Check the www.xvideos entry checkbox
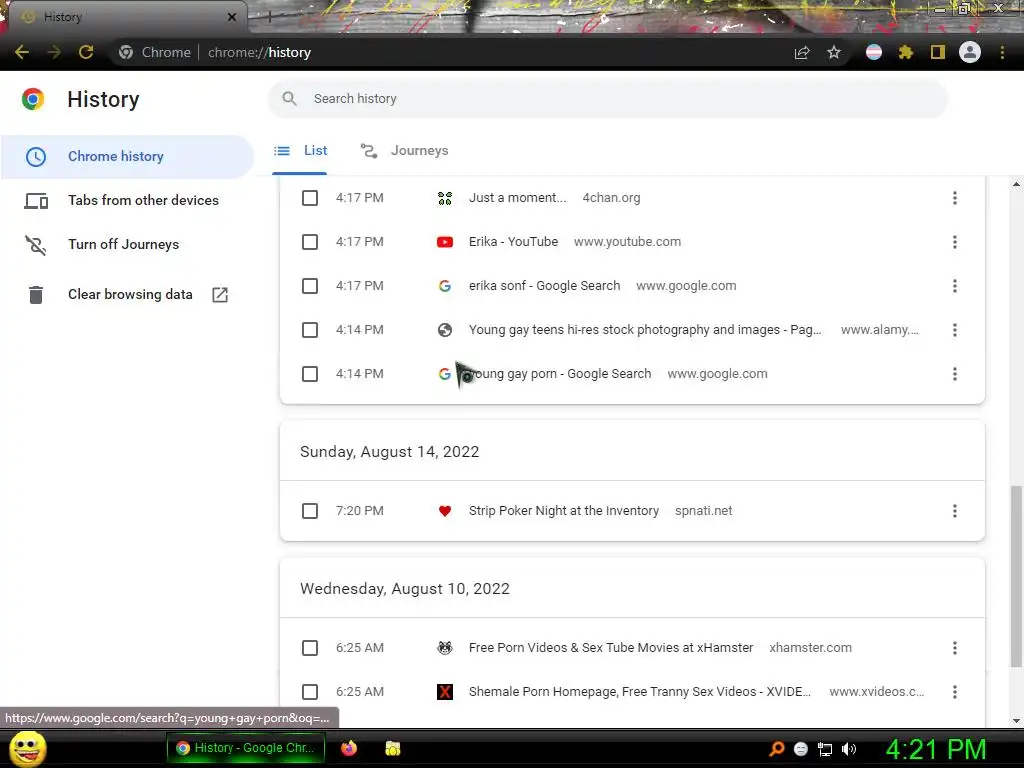The width and height of the screenshot is (1024, 768). (310, 692)
